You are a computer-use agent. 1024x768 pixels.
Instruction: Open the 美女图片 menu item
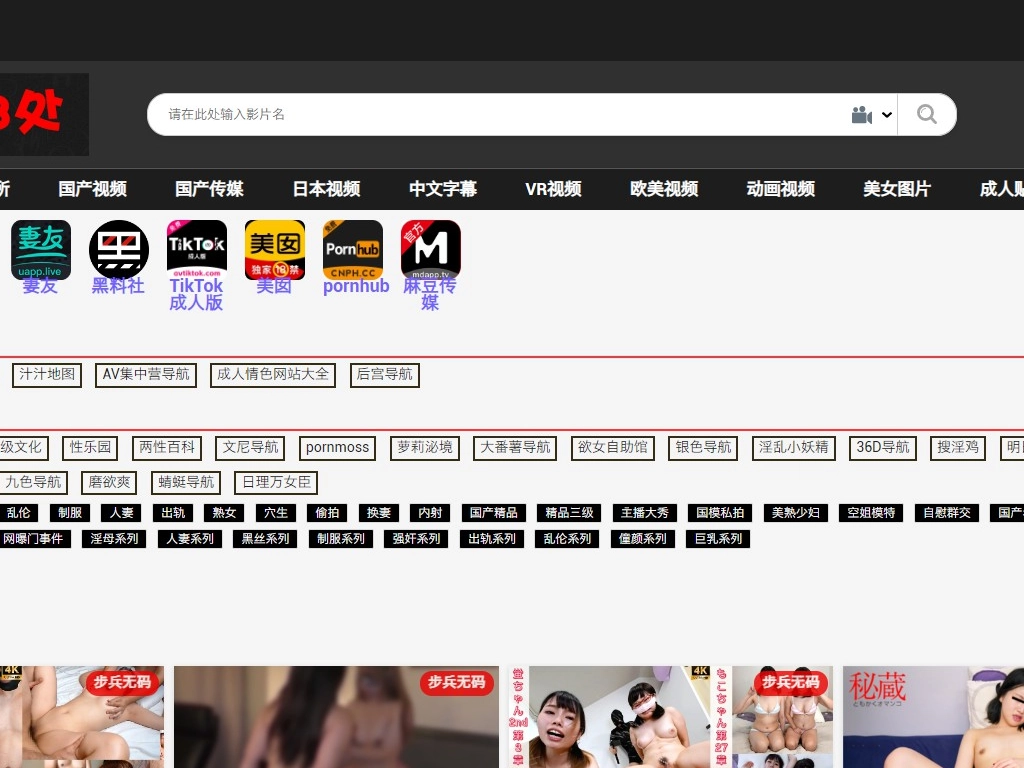pos(897,189)
